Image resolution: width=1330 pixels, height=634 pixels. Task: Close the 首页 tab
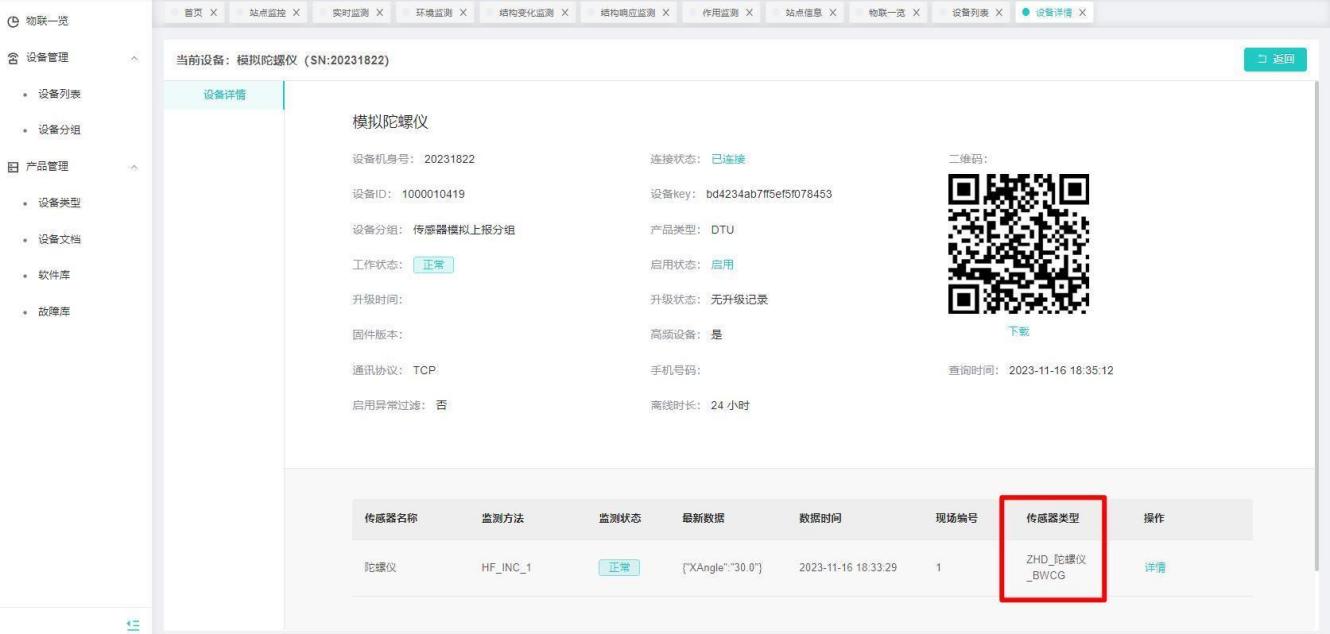click(x=212, y=11)
